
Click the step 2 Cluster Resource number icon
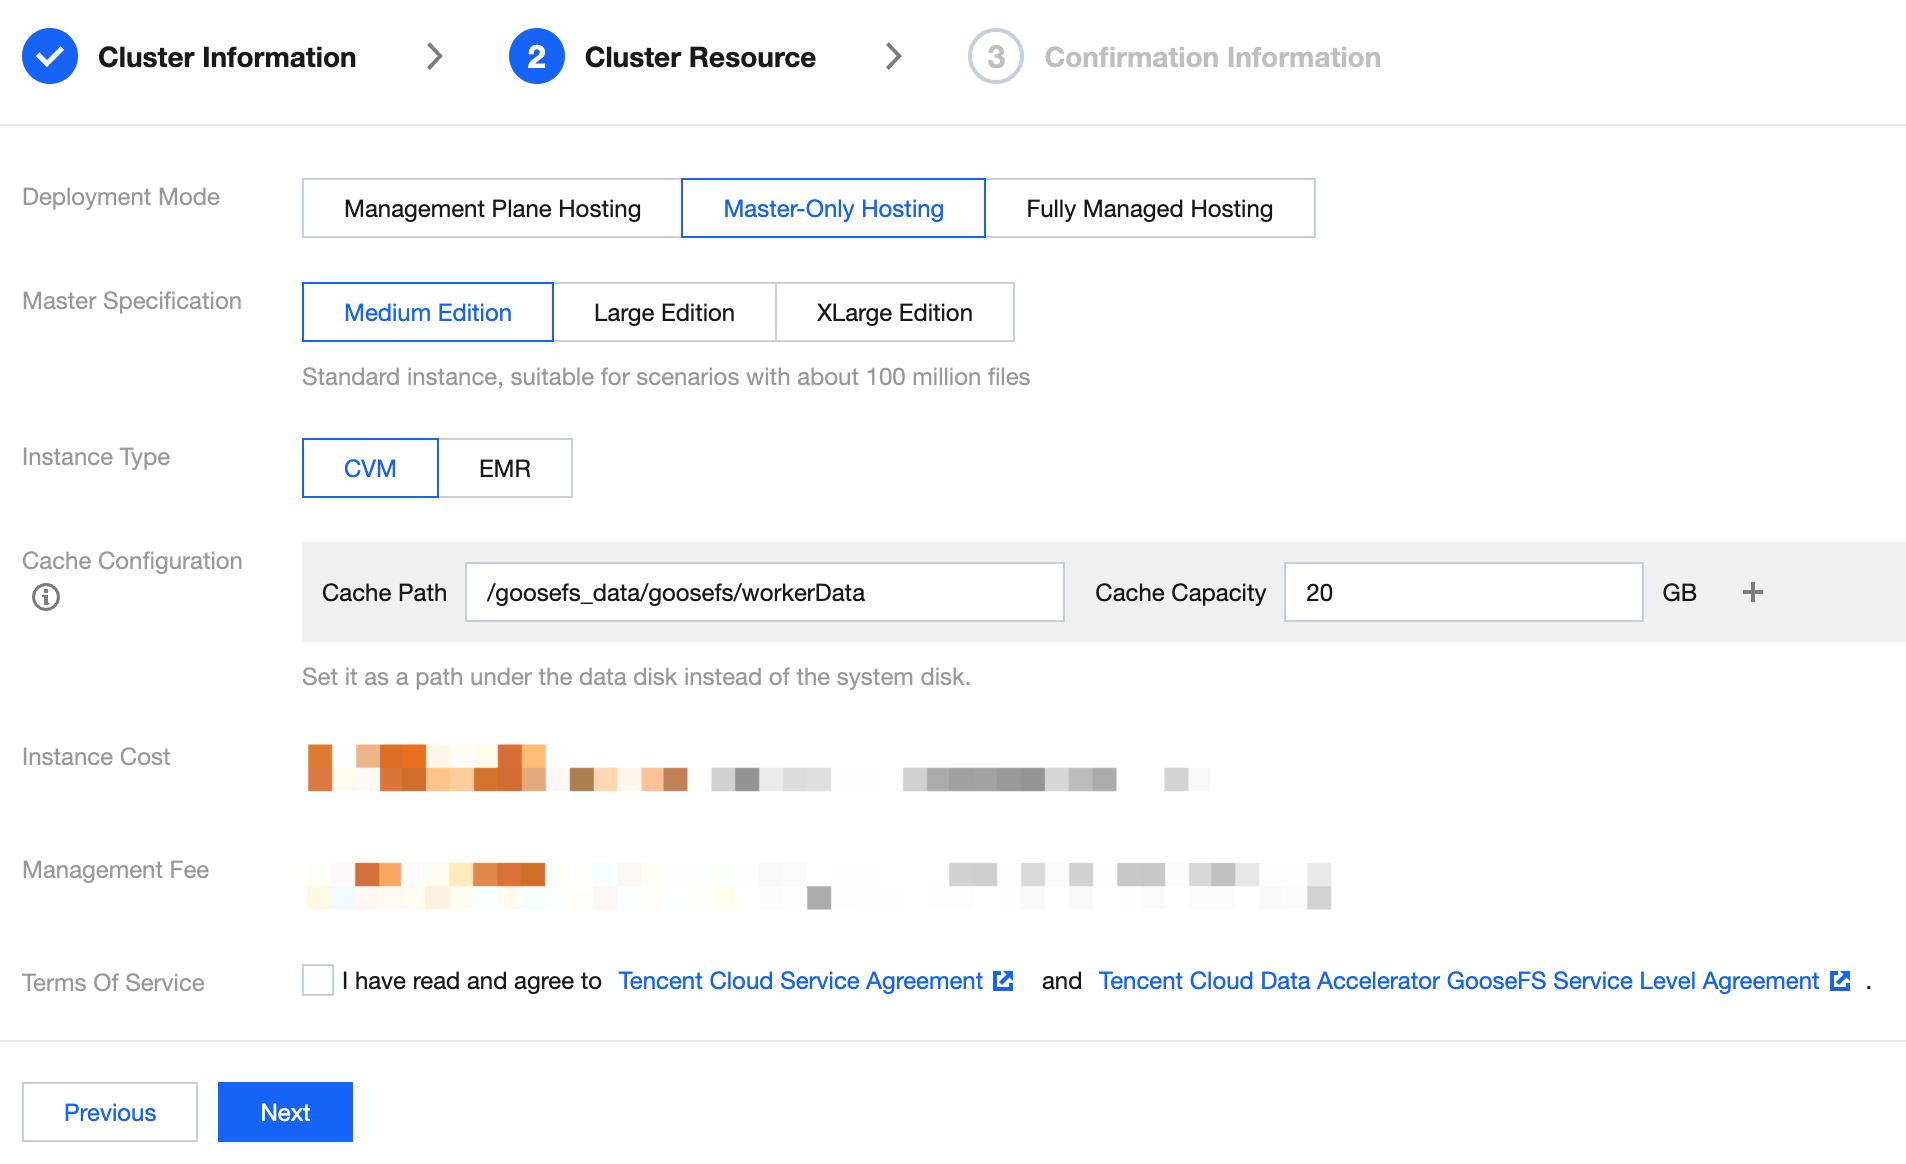(537, 57)
